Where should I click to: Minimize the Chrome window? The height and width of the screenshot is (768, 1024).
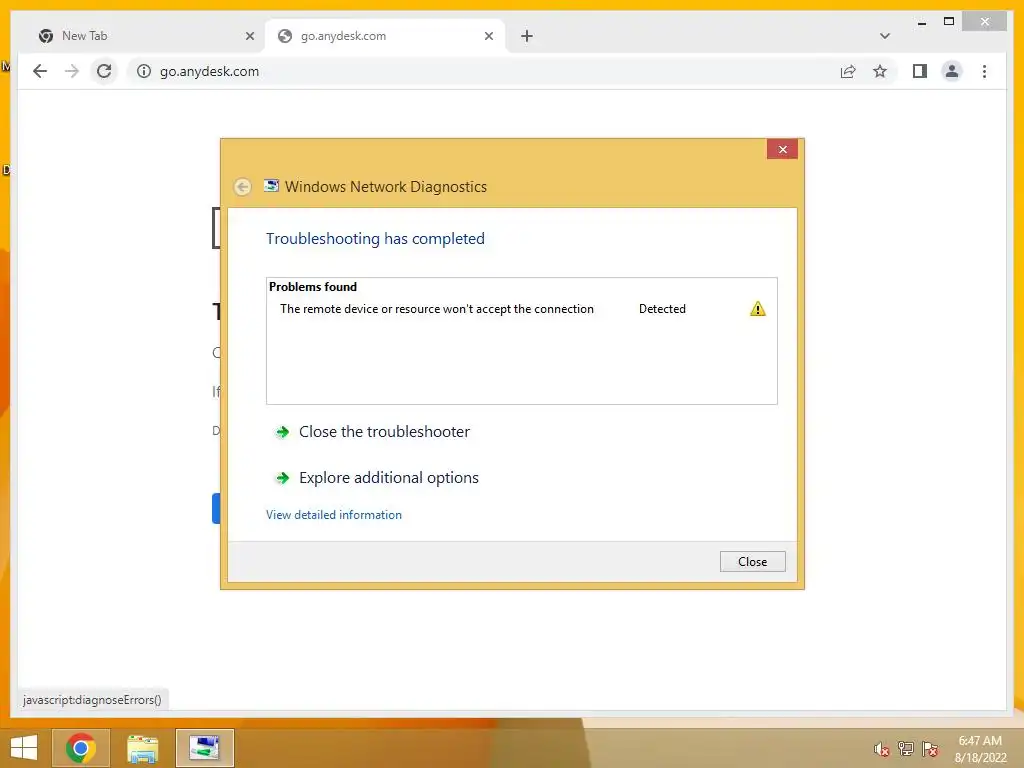pos(921,22)
